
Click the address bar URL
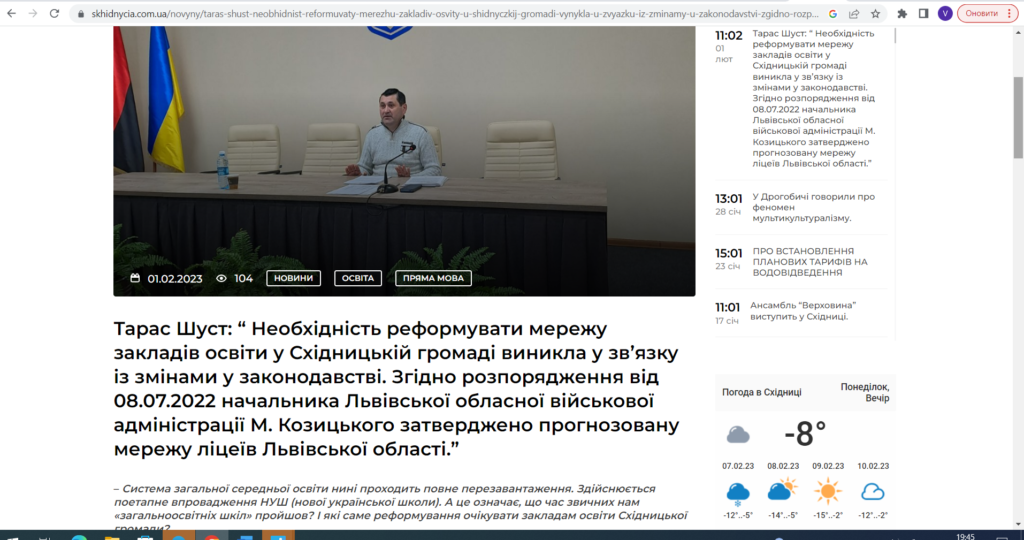point(455,14)
